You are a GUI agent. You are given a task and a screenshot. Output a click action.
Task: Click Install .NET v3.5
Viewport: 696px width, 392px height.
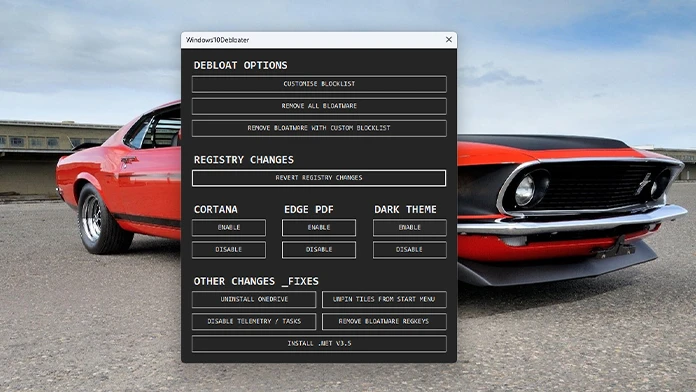pyautogui.click(x=319, y=344)
